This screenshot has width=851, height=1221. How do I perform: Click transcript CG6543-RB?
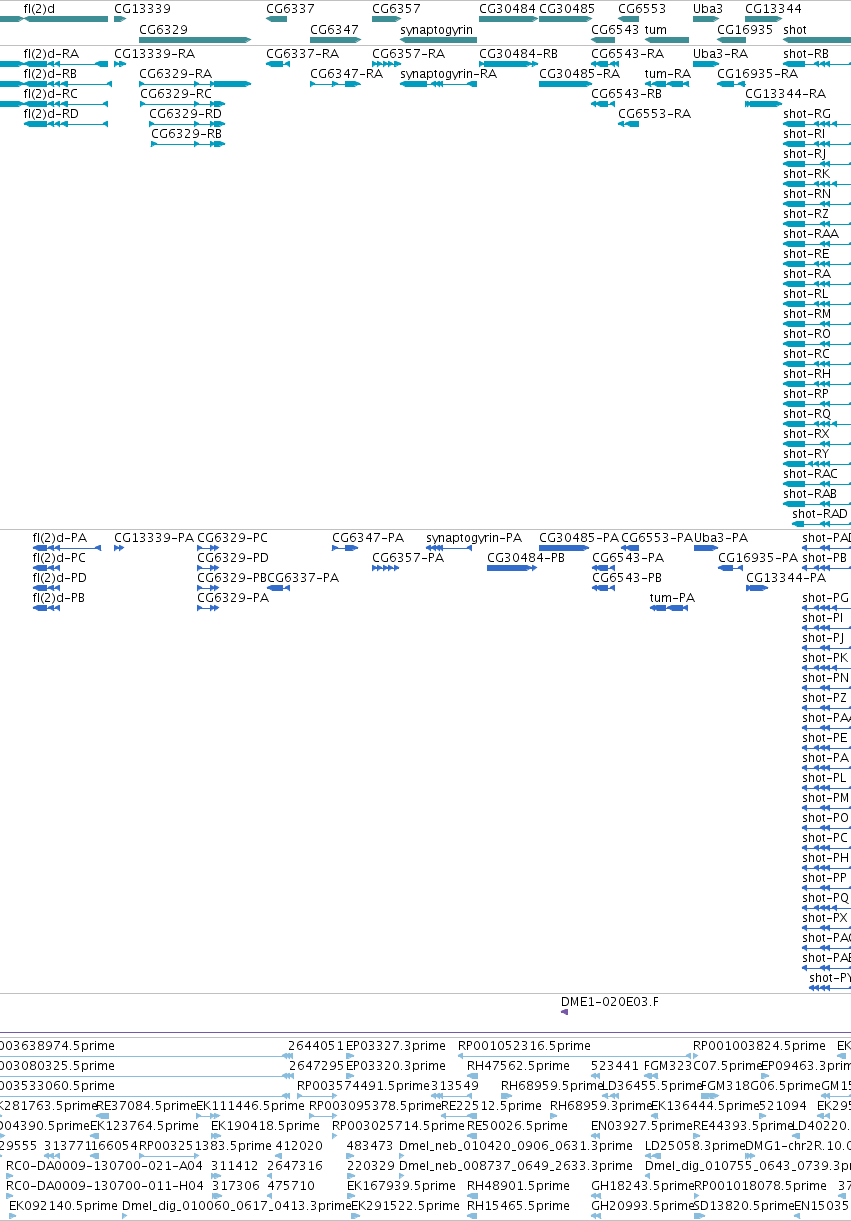pyautogui.click(x=627, y=94)
